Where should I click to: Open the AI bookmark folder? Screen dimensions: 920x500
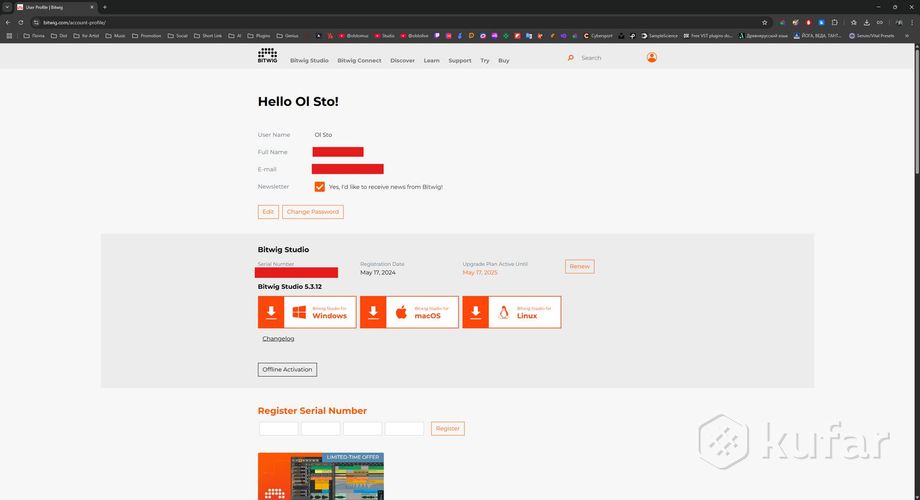pos(235,36)
